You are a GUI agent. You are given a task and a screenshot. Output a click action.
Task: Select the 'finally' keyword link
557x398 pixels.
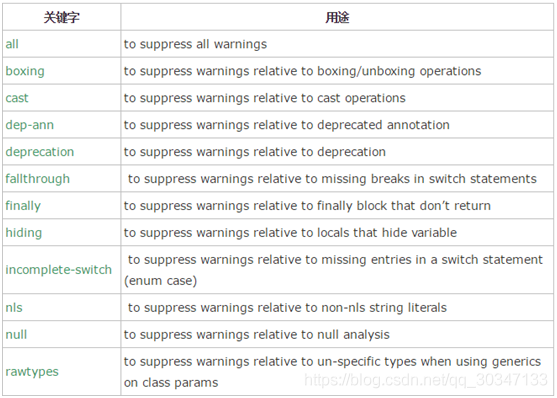pos(23,206)
